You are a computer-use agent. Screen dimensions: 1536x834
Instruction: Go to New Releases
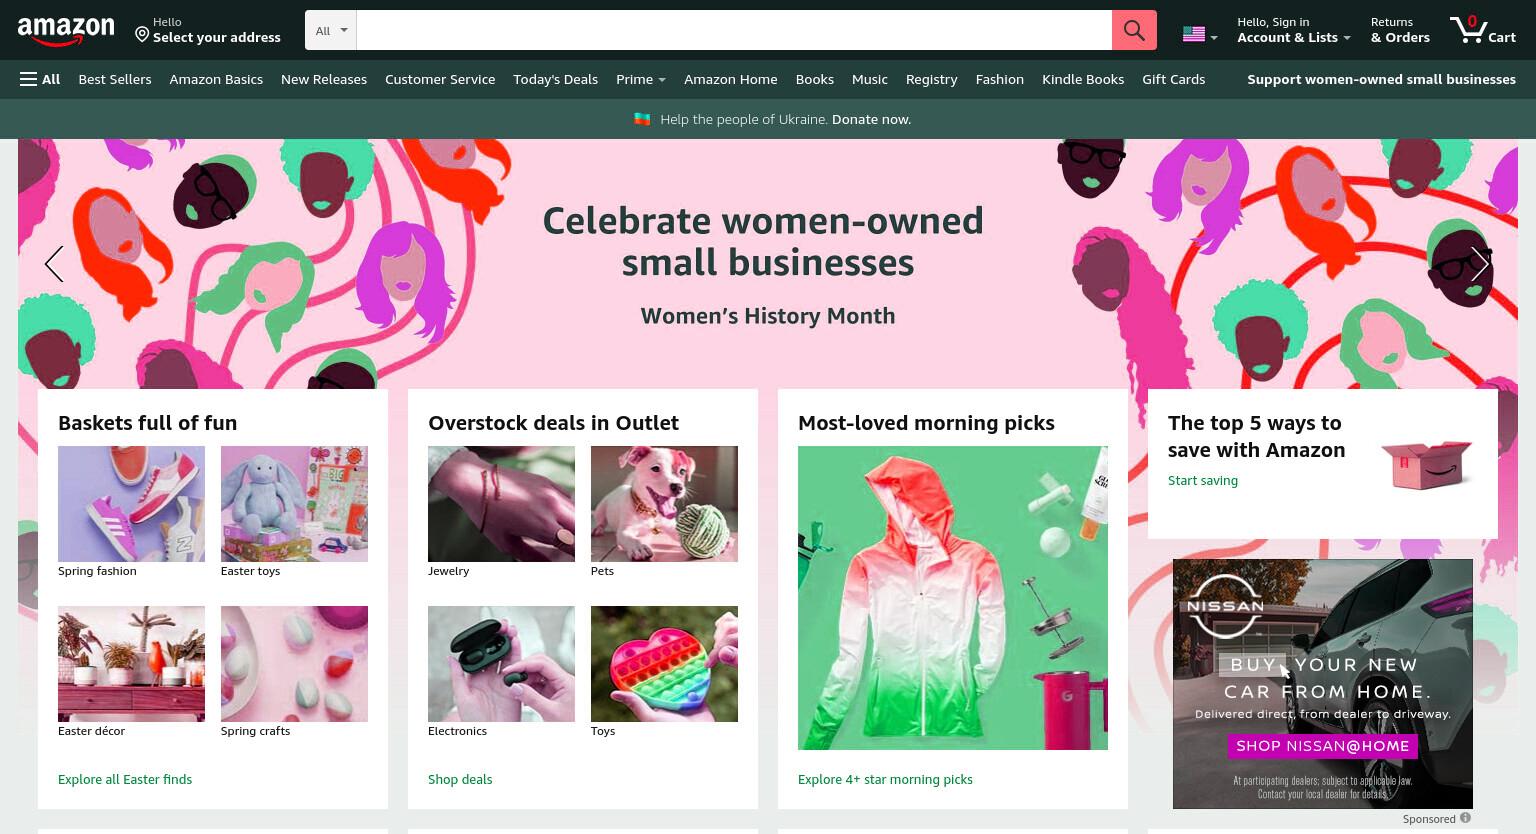(x=324, y=79)
